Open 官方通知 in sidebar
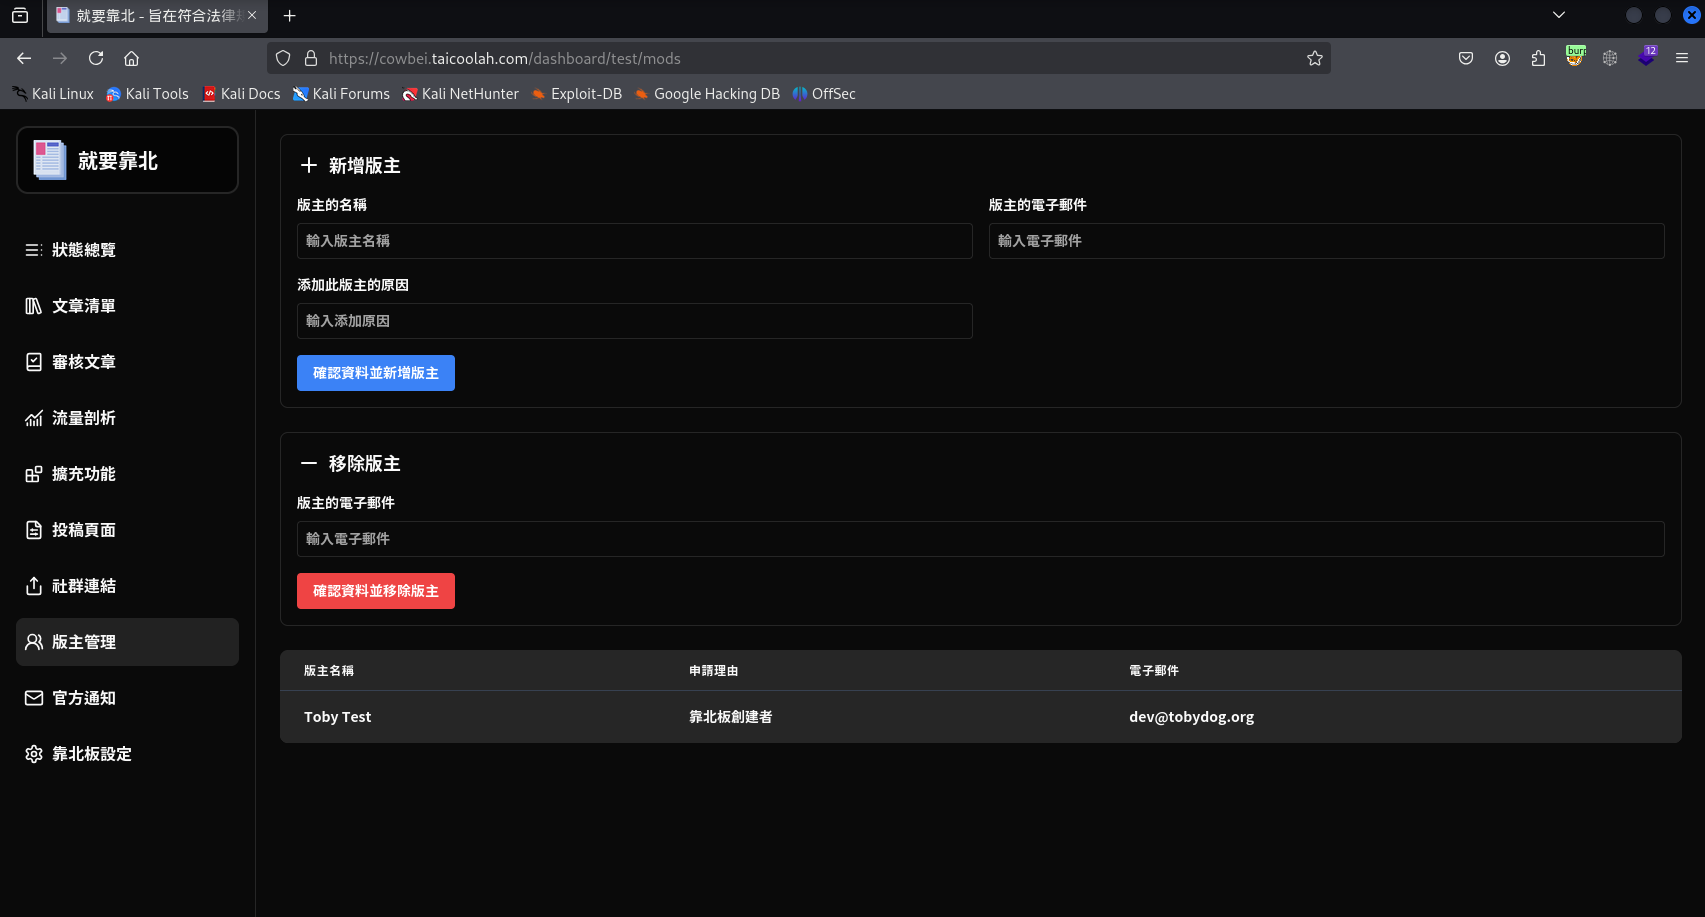This screenshot has width=1705, height=917. [x=127, y=698]
